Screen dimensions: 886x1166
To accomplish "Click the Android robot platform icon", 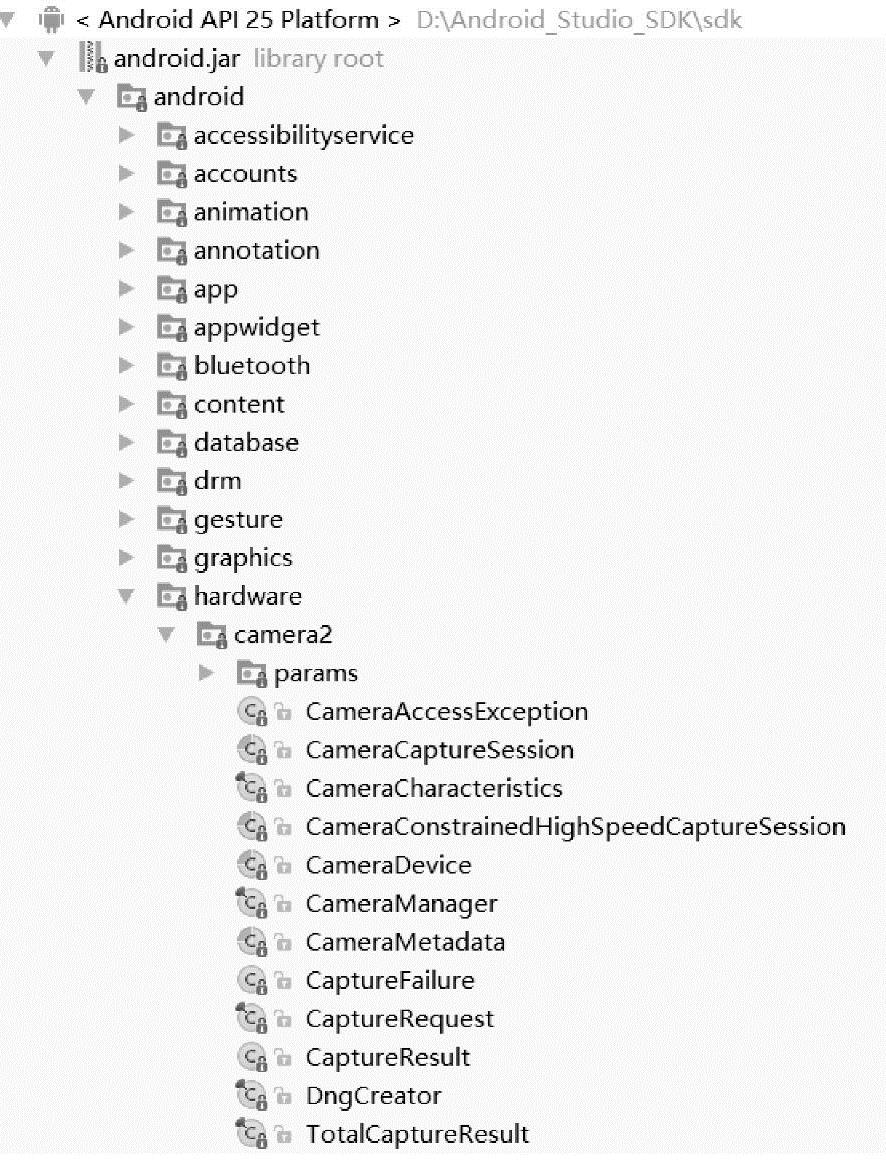I will (52, 19).
